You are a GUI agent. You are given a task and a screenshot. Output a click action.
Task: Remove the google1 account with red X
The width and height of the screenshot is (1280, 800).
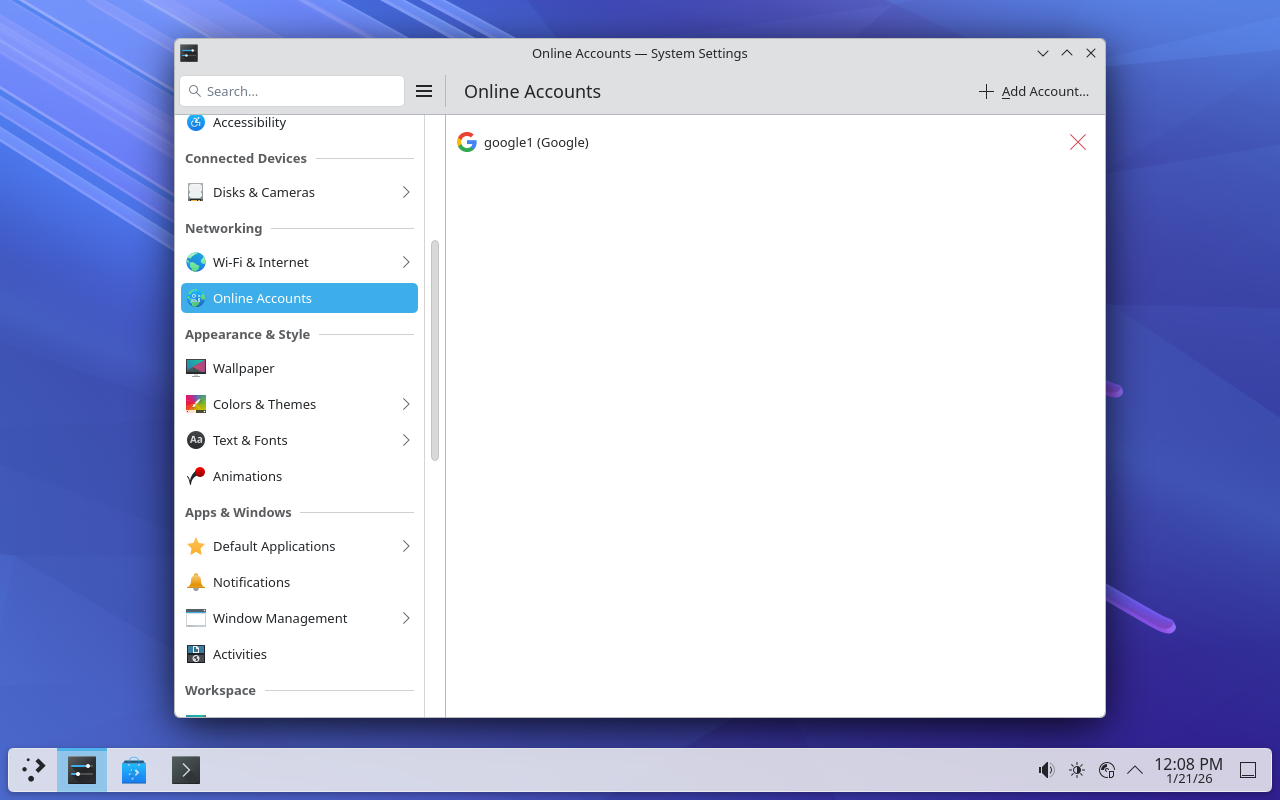pyautogui.click(x=1077, y=142)
